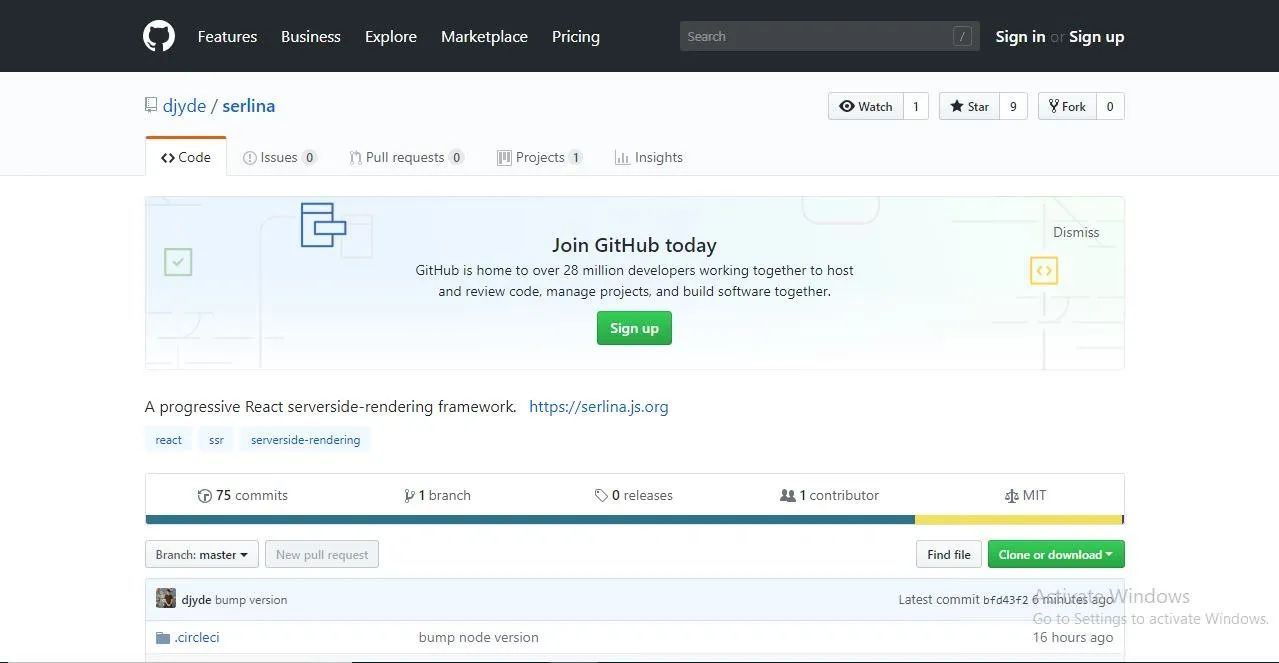Click the Watch button
The width and height of the screenshot is (1279, 663).
point(866,106)
